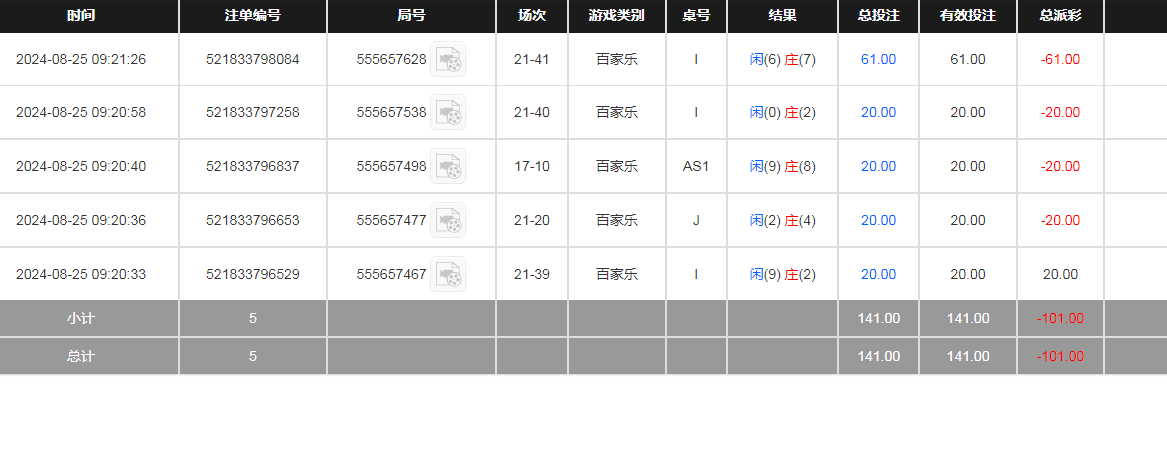View replay video for round 555657467
Viewport: 1167px width, 474px height.
448,275
